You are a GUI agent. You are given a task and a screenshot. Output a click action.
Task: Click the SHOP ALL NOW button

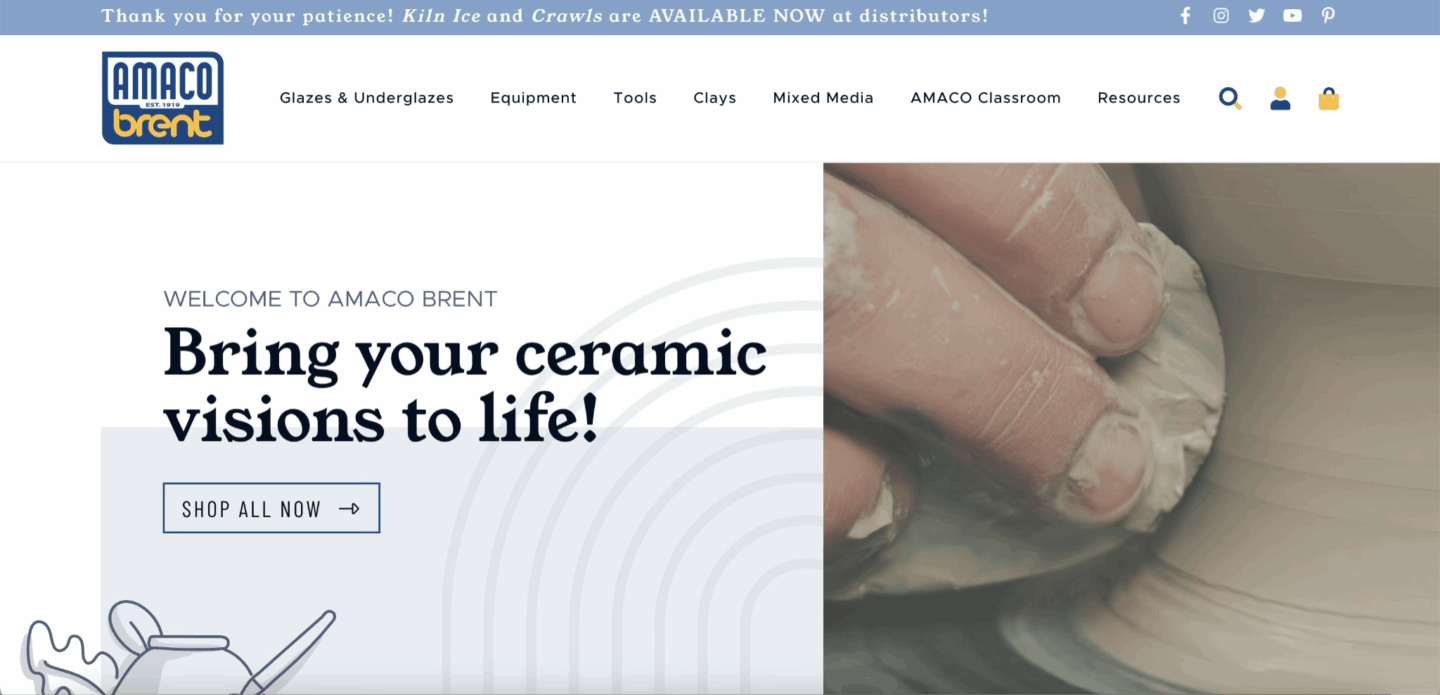[271, 508]
